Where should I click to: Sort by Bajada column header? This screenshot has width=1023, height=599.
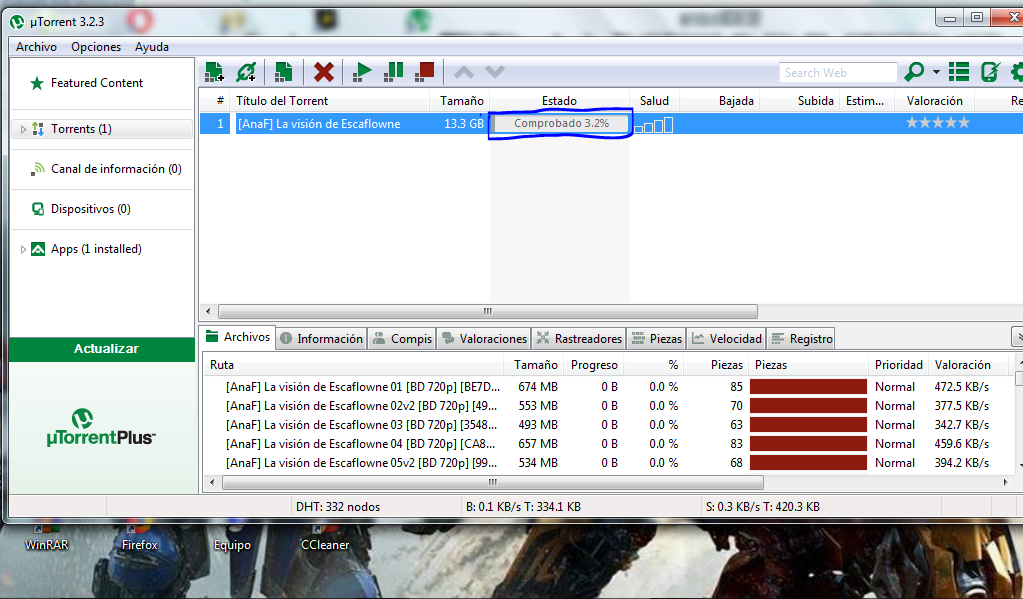coord(720,100)
